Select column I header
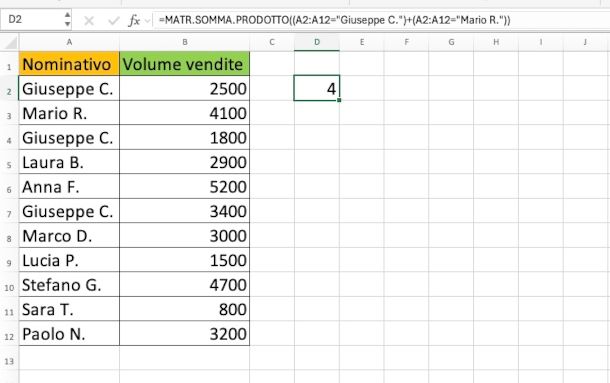The height and width of the screenshot is (383, 610). [x=541, y=42]
